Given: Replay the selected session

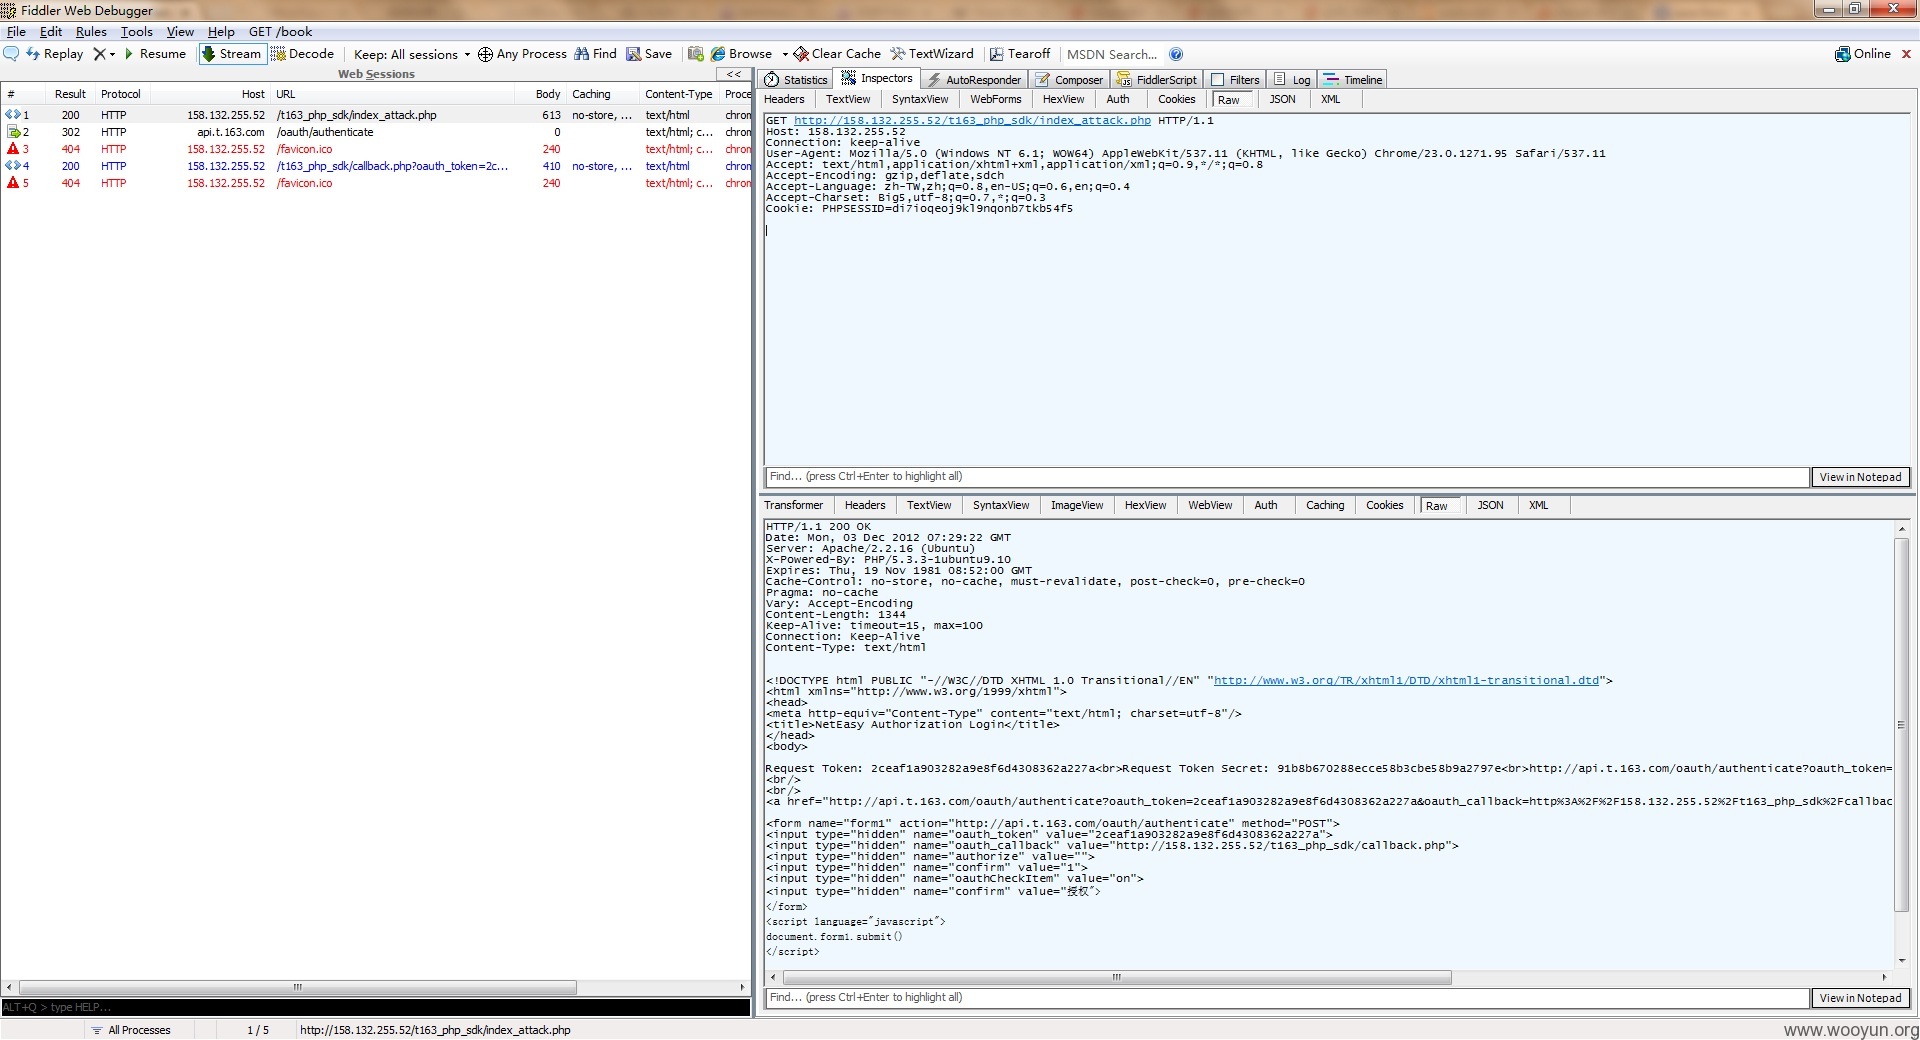Looking at the screenshot, I should [55, 54].
